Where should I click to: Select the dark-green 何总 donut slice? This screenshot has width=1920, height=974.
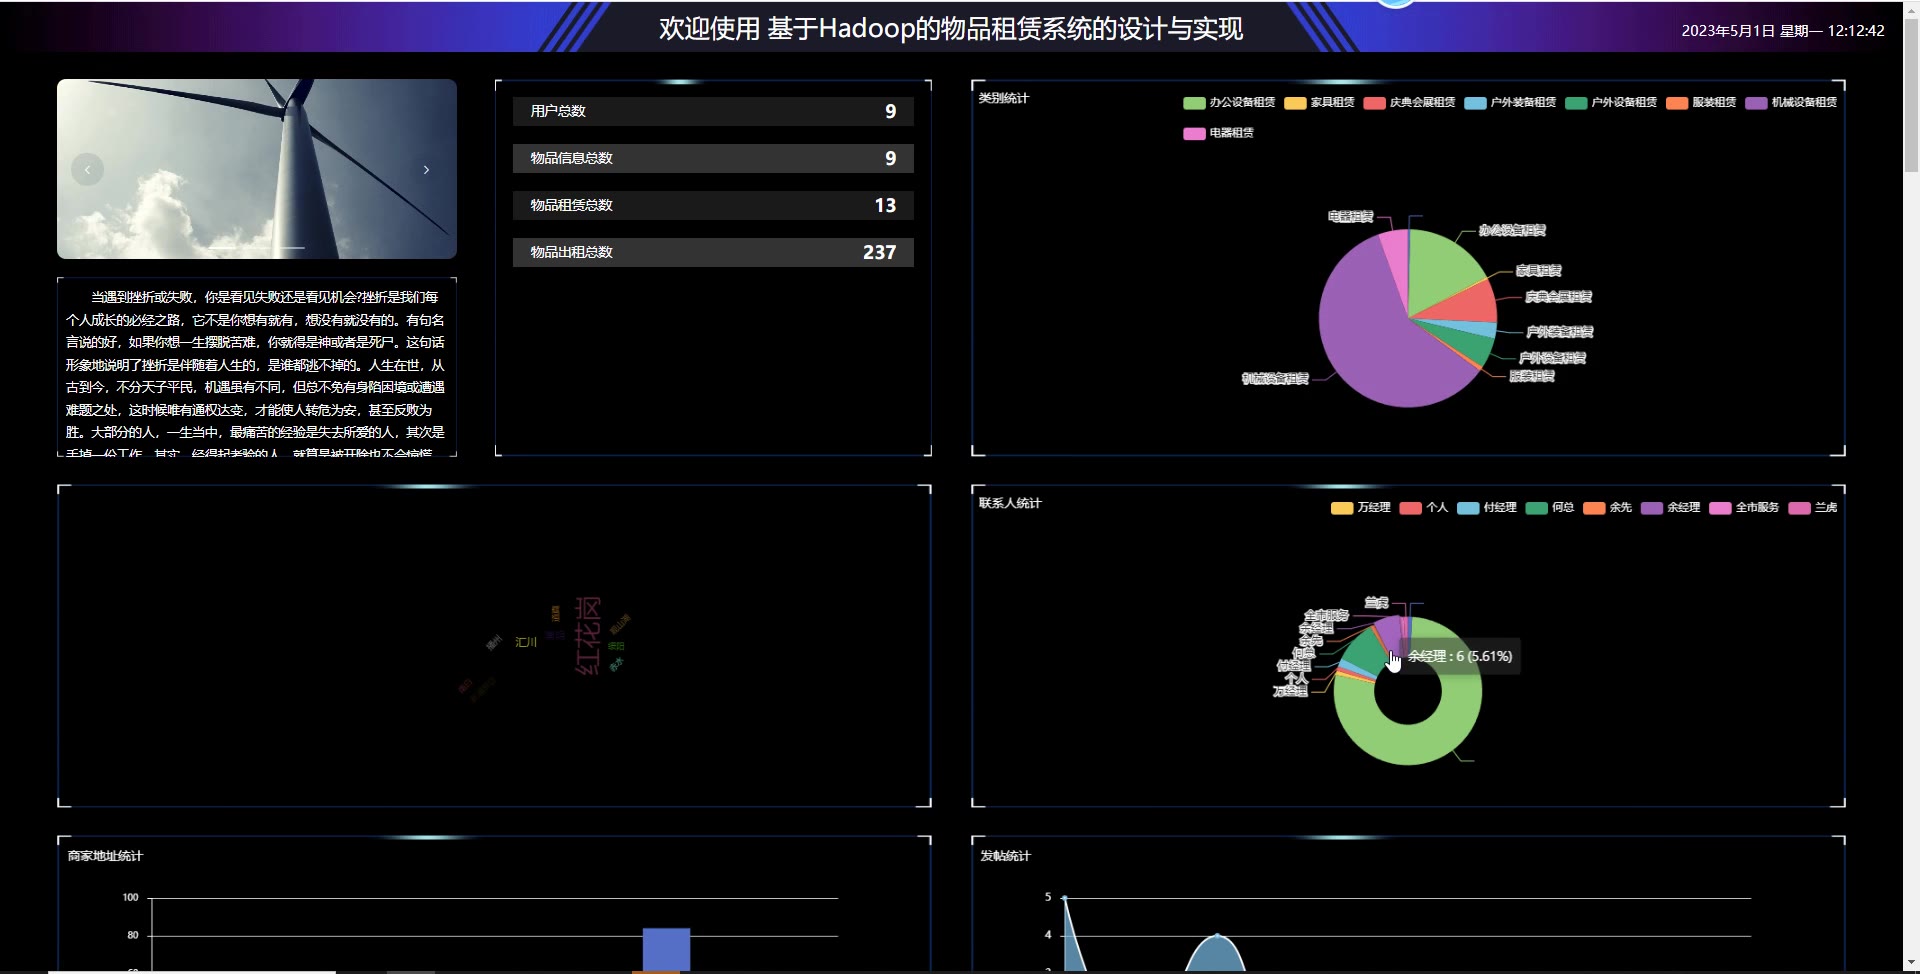(1365, 652)
